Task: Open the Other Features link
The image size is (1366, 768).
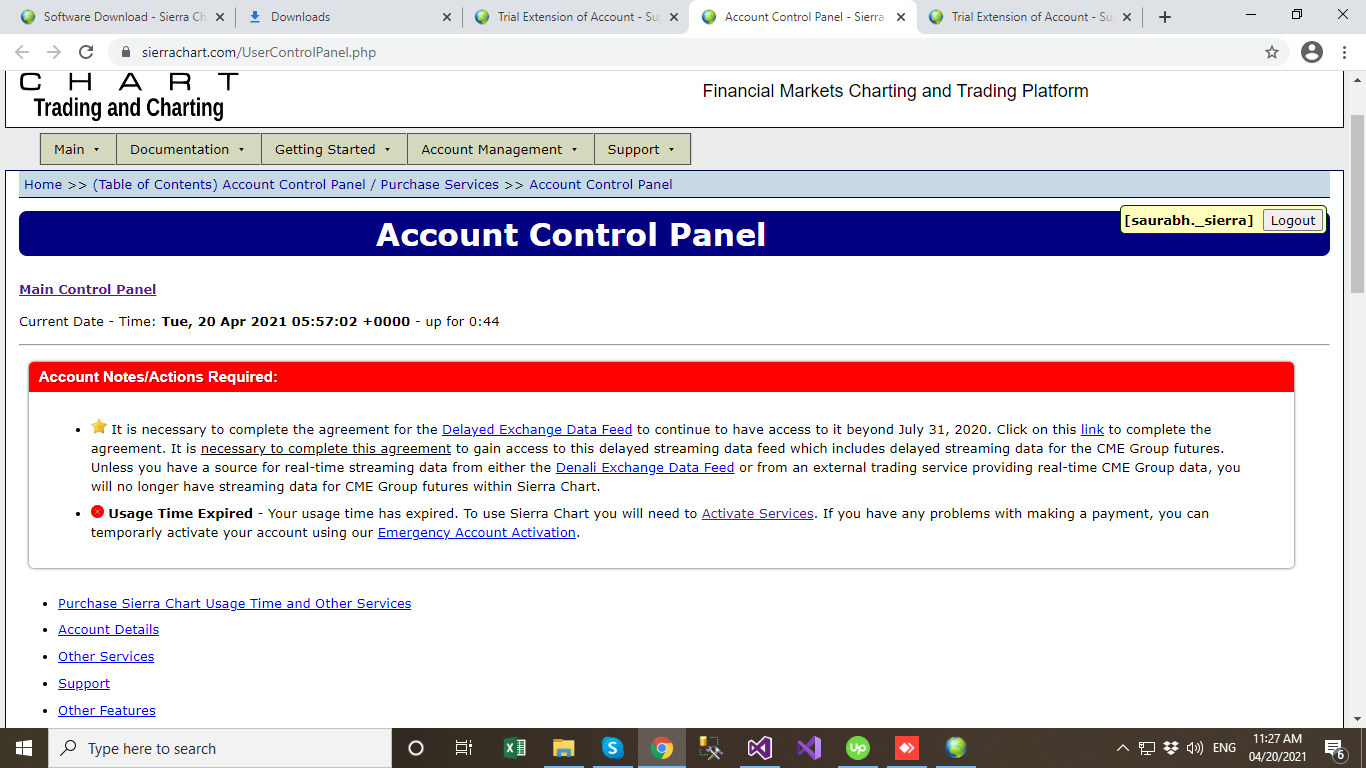Action: [x=107, y=710]
